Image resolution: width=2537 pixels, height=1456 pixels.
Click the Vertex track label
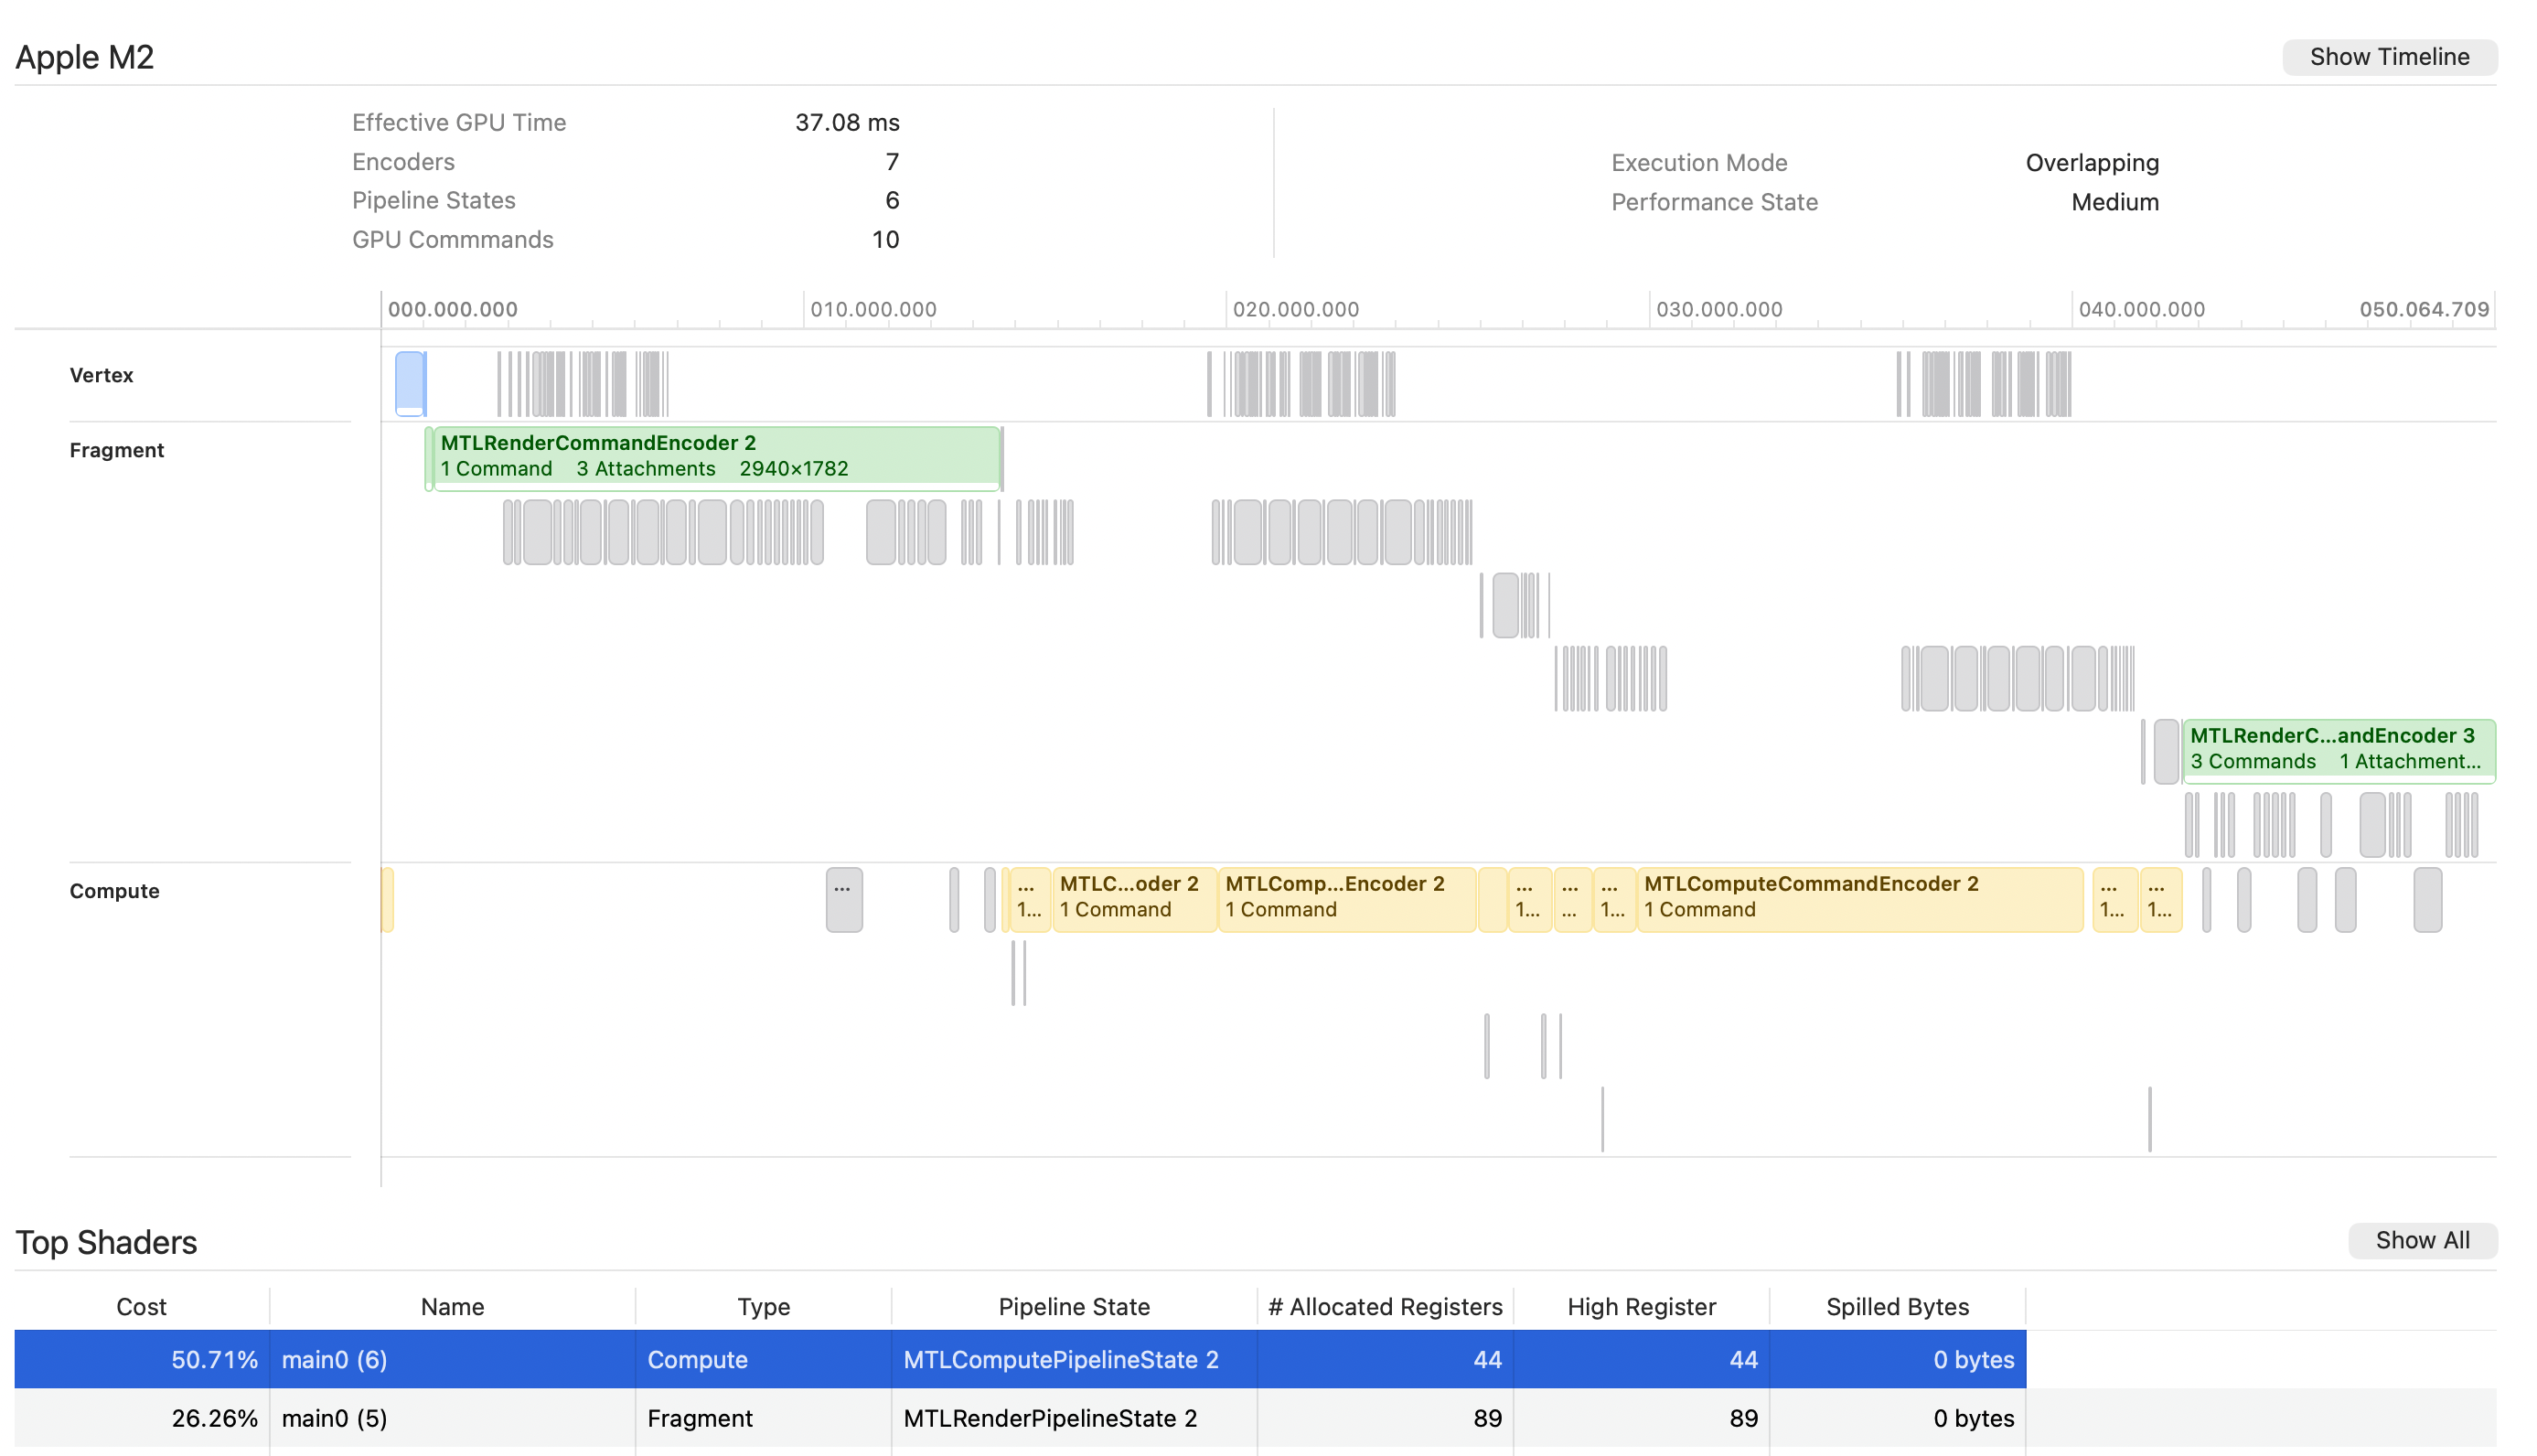pos(101,375)
